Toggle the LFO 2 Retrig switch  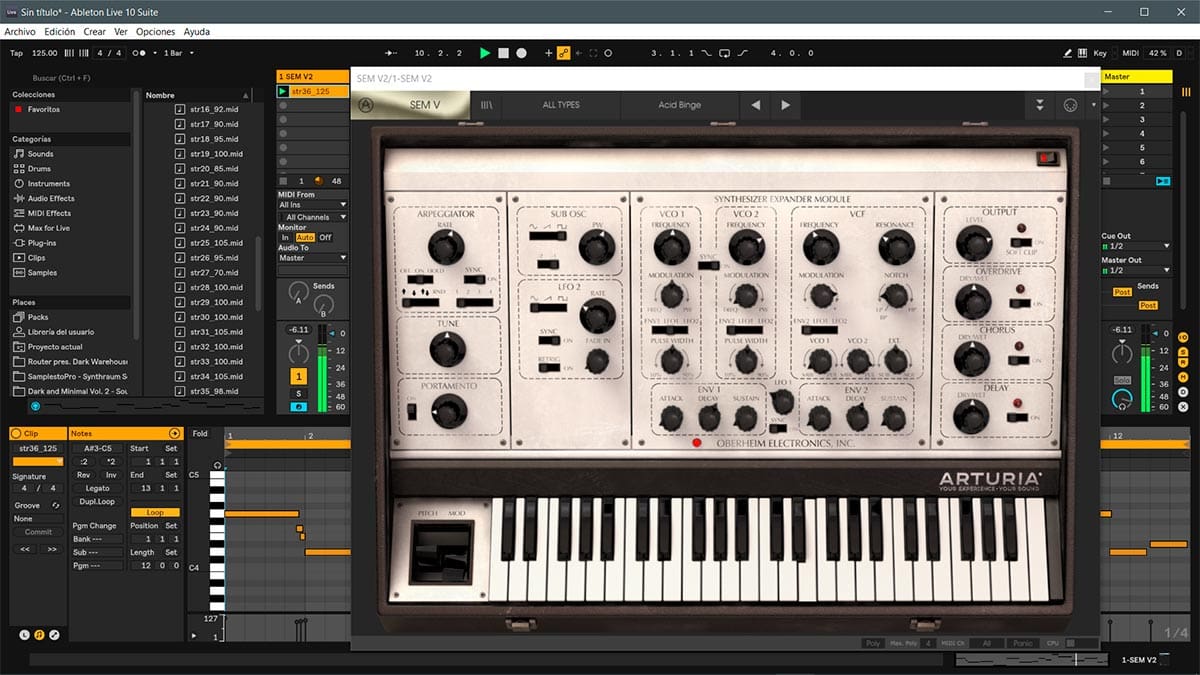pyautogui.click(x=548, y=367)
